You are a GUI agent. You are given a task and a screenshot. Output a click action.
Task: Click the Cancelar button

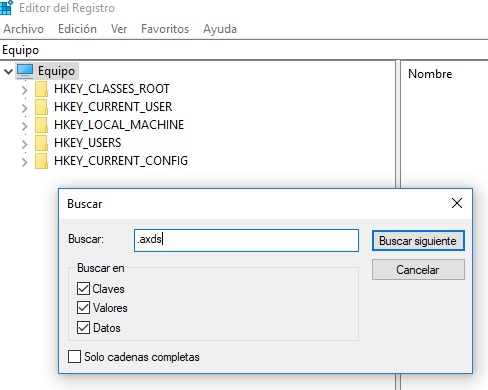418,270
